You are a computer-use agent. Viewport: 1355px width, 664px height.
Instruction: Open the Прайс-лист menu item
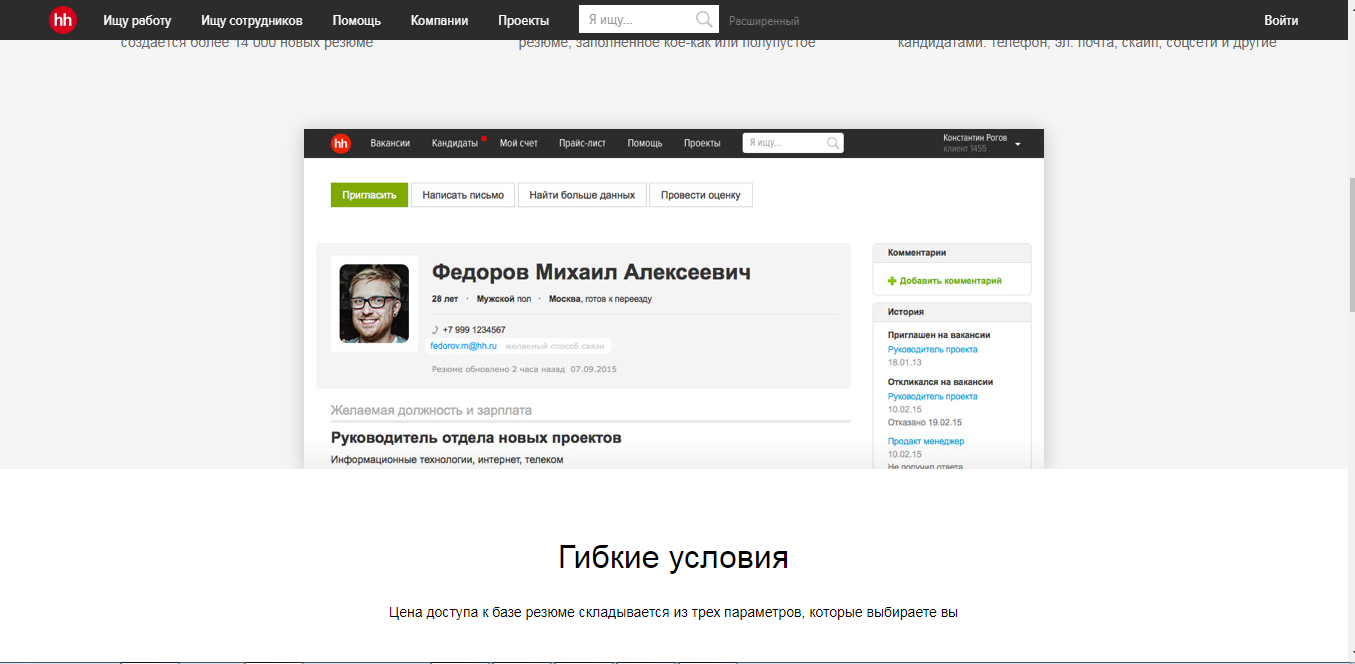(583, 142)
